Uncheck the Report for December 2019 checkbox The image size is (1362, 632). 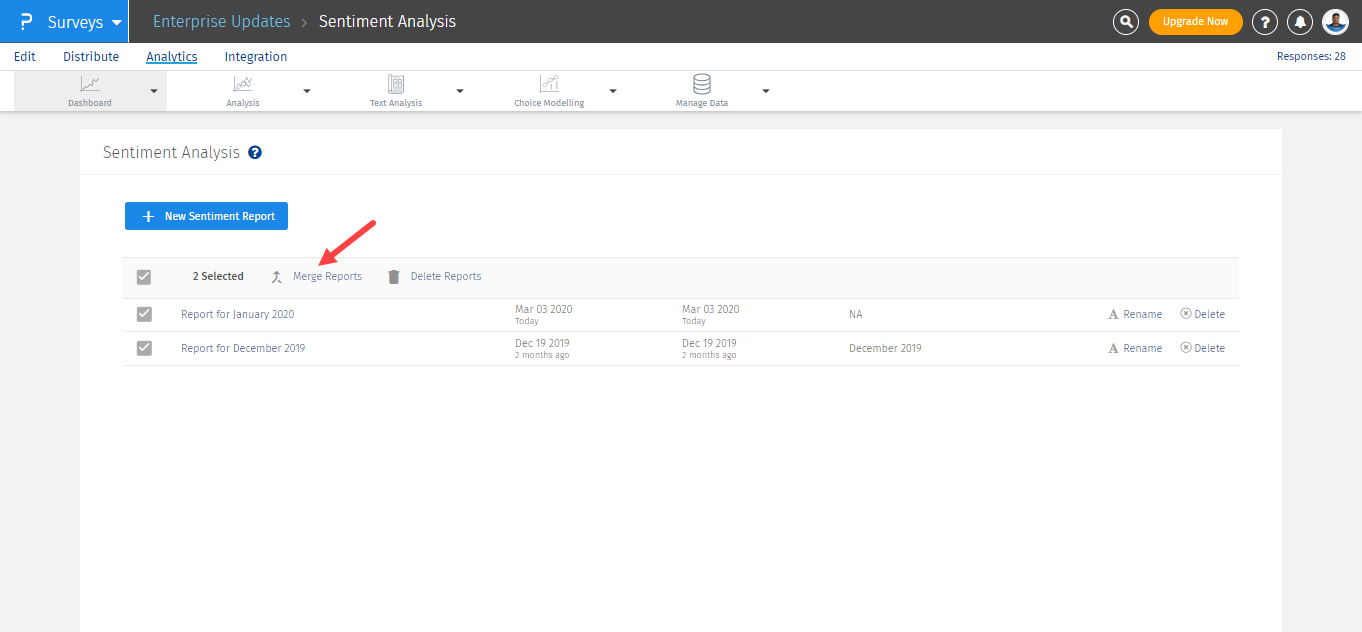point(144,348)
